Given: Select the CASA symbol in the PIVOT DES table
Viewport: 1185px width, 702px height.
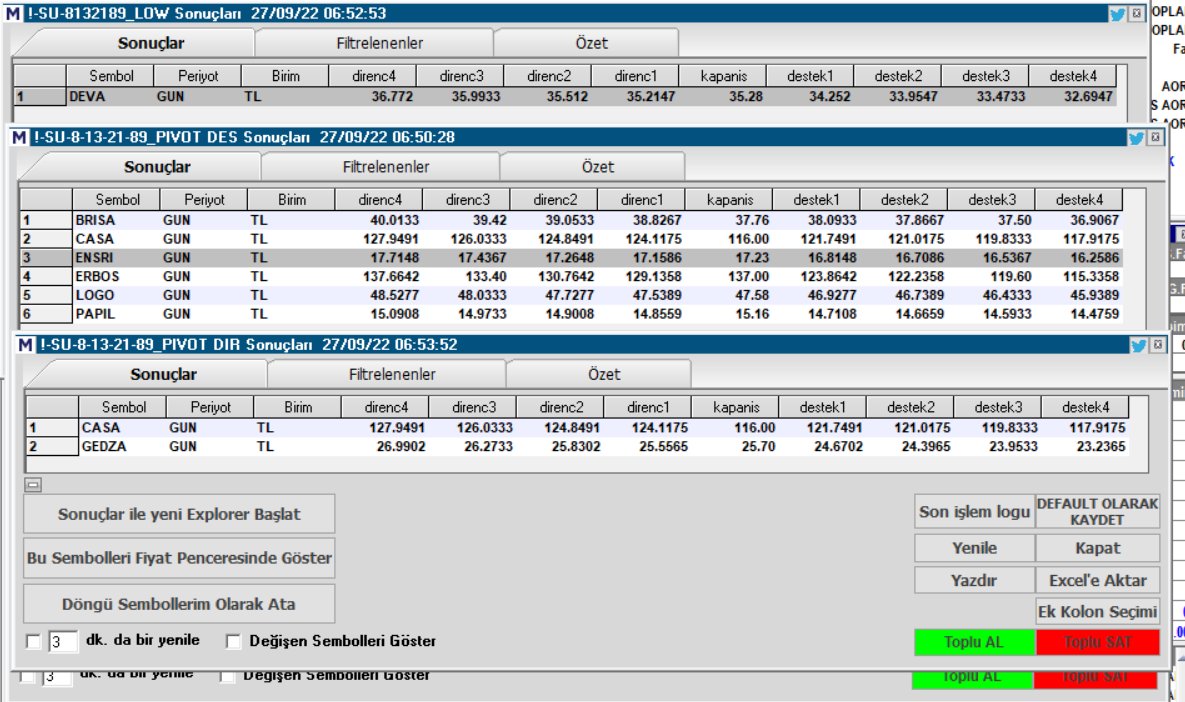Looking at the screenshot, I should 94,239.
